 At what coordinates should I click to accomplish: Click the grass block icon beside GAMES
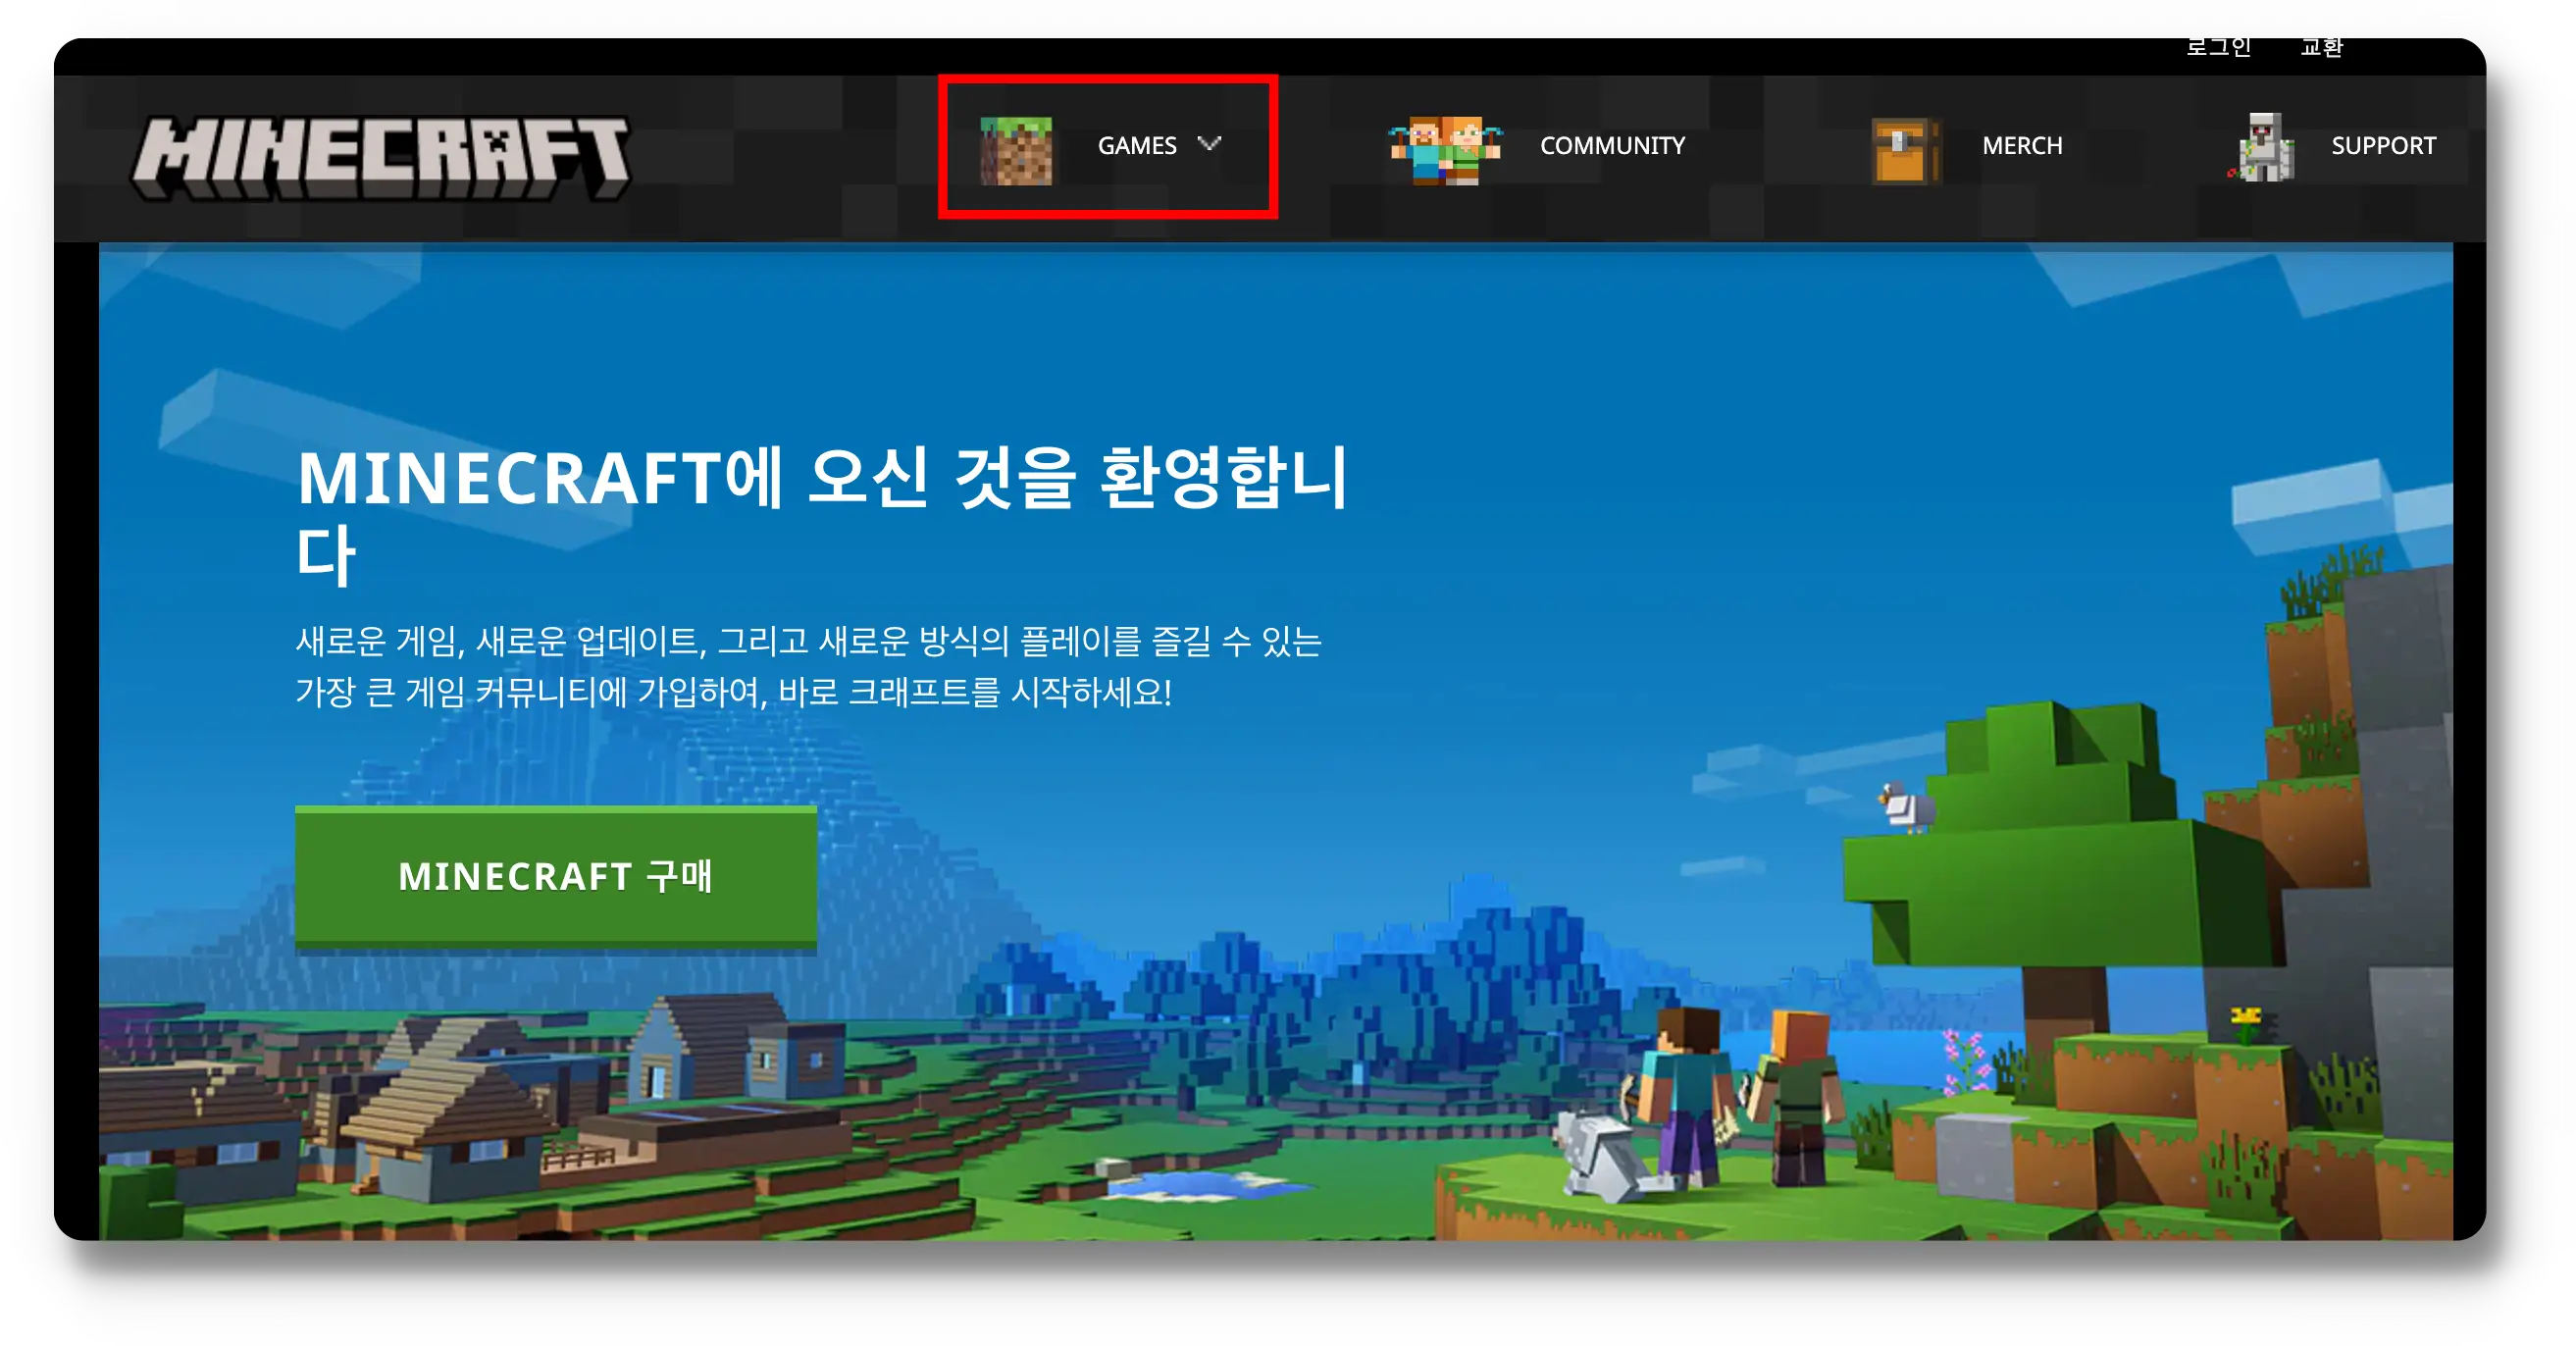pyautogui.click(x=1015, y=150)
